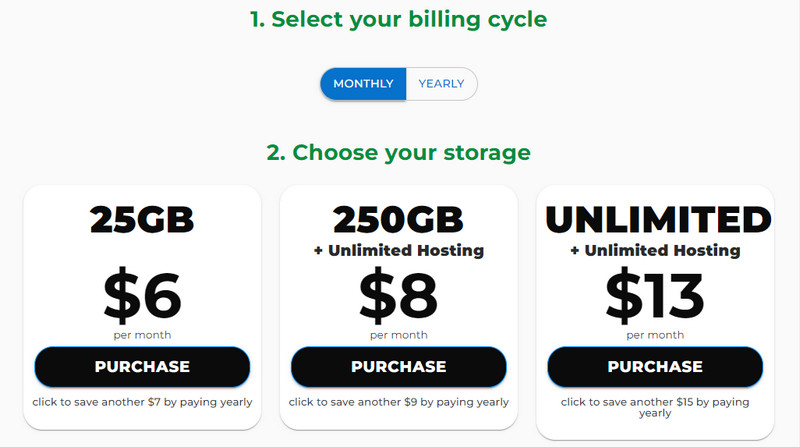Click the save another $15 yearly link
The image size is (800, 447).
[655, 407]
